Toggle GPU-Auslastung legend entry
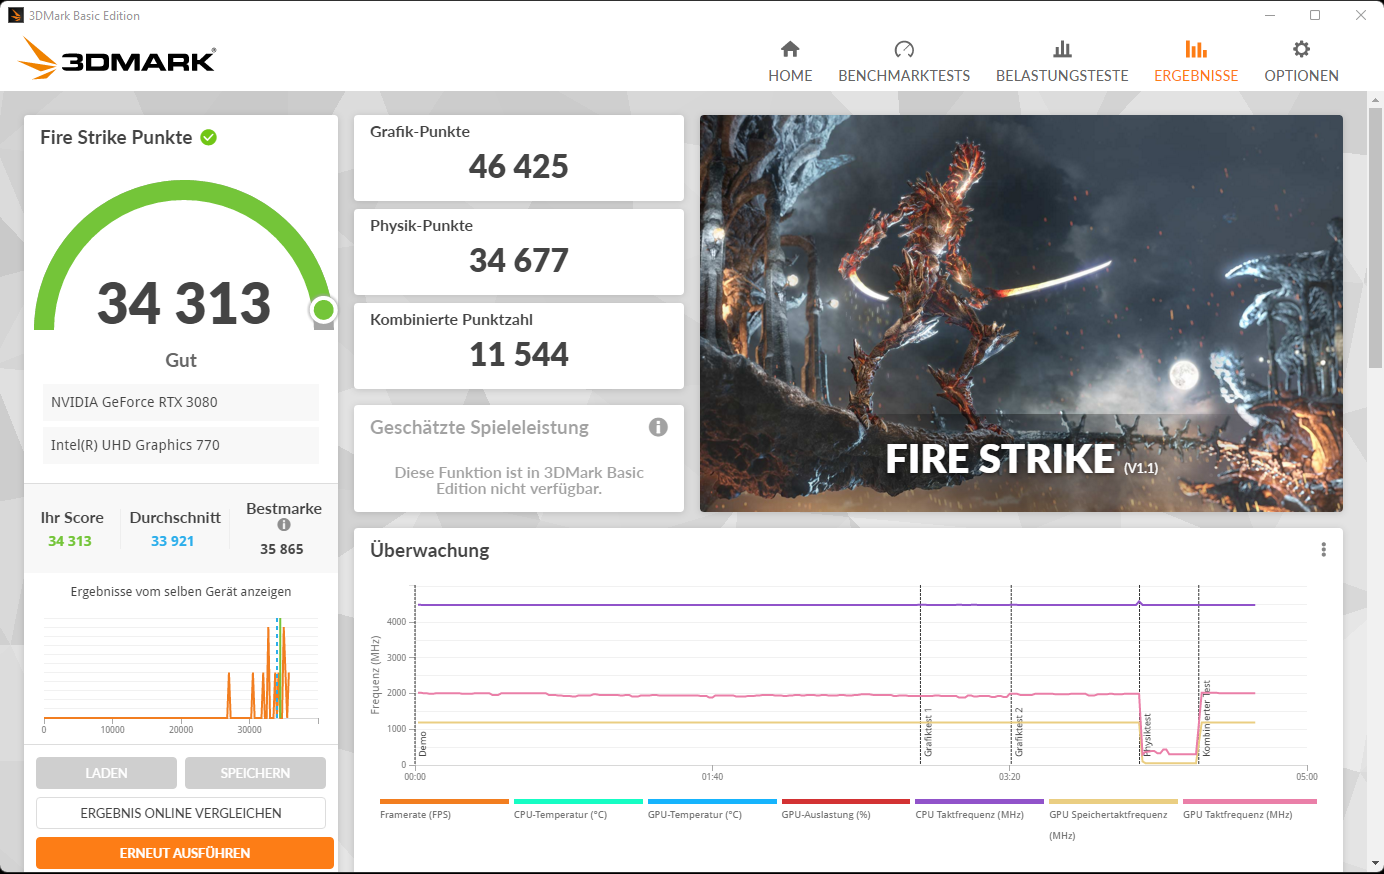This screenshot has width=1384, height=874. click(846, 809)
